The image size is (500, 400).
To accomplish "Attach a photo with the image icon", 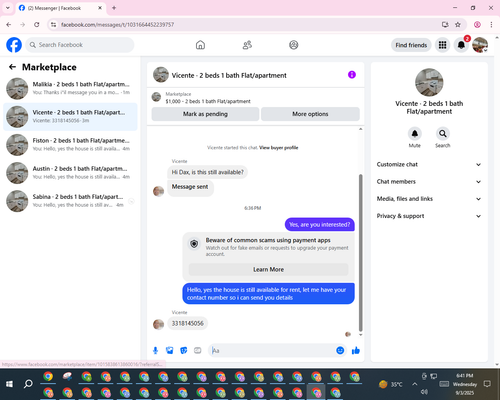I will [x=170, y=350].
